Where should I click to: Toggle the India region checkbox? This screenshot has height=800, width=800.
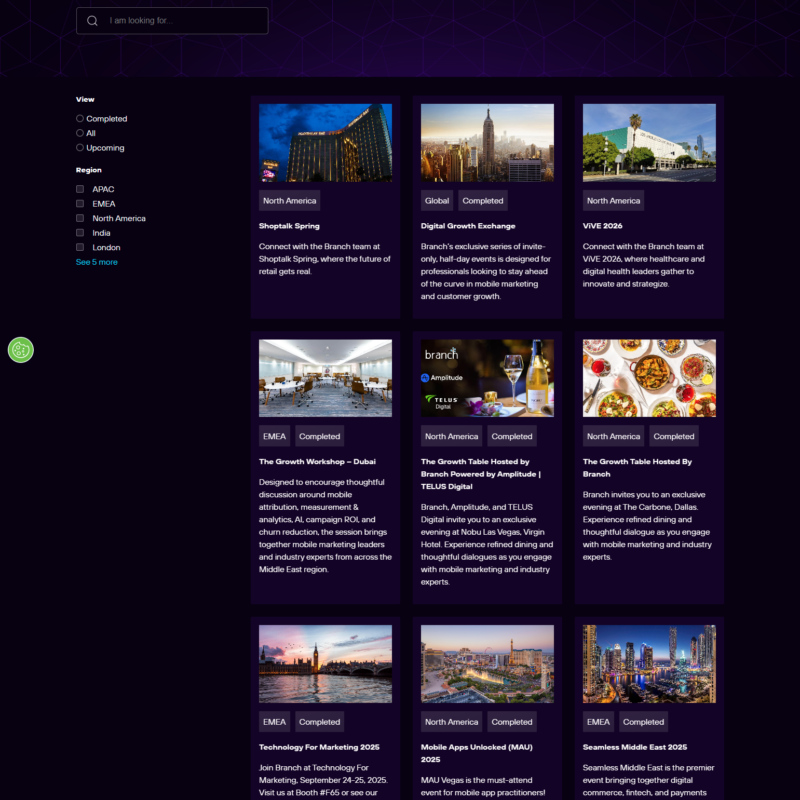click(80, 233)
